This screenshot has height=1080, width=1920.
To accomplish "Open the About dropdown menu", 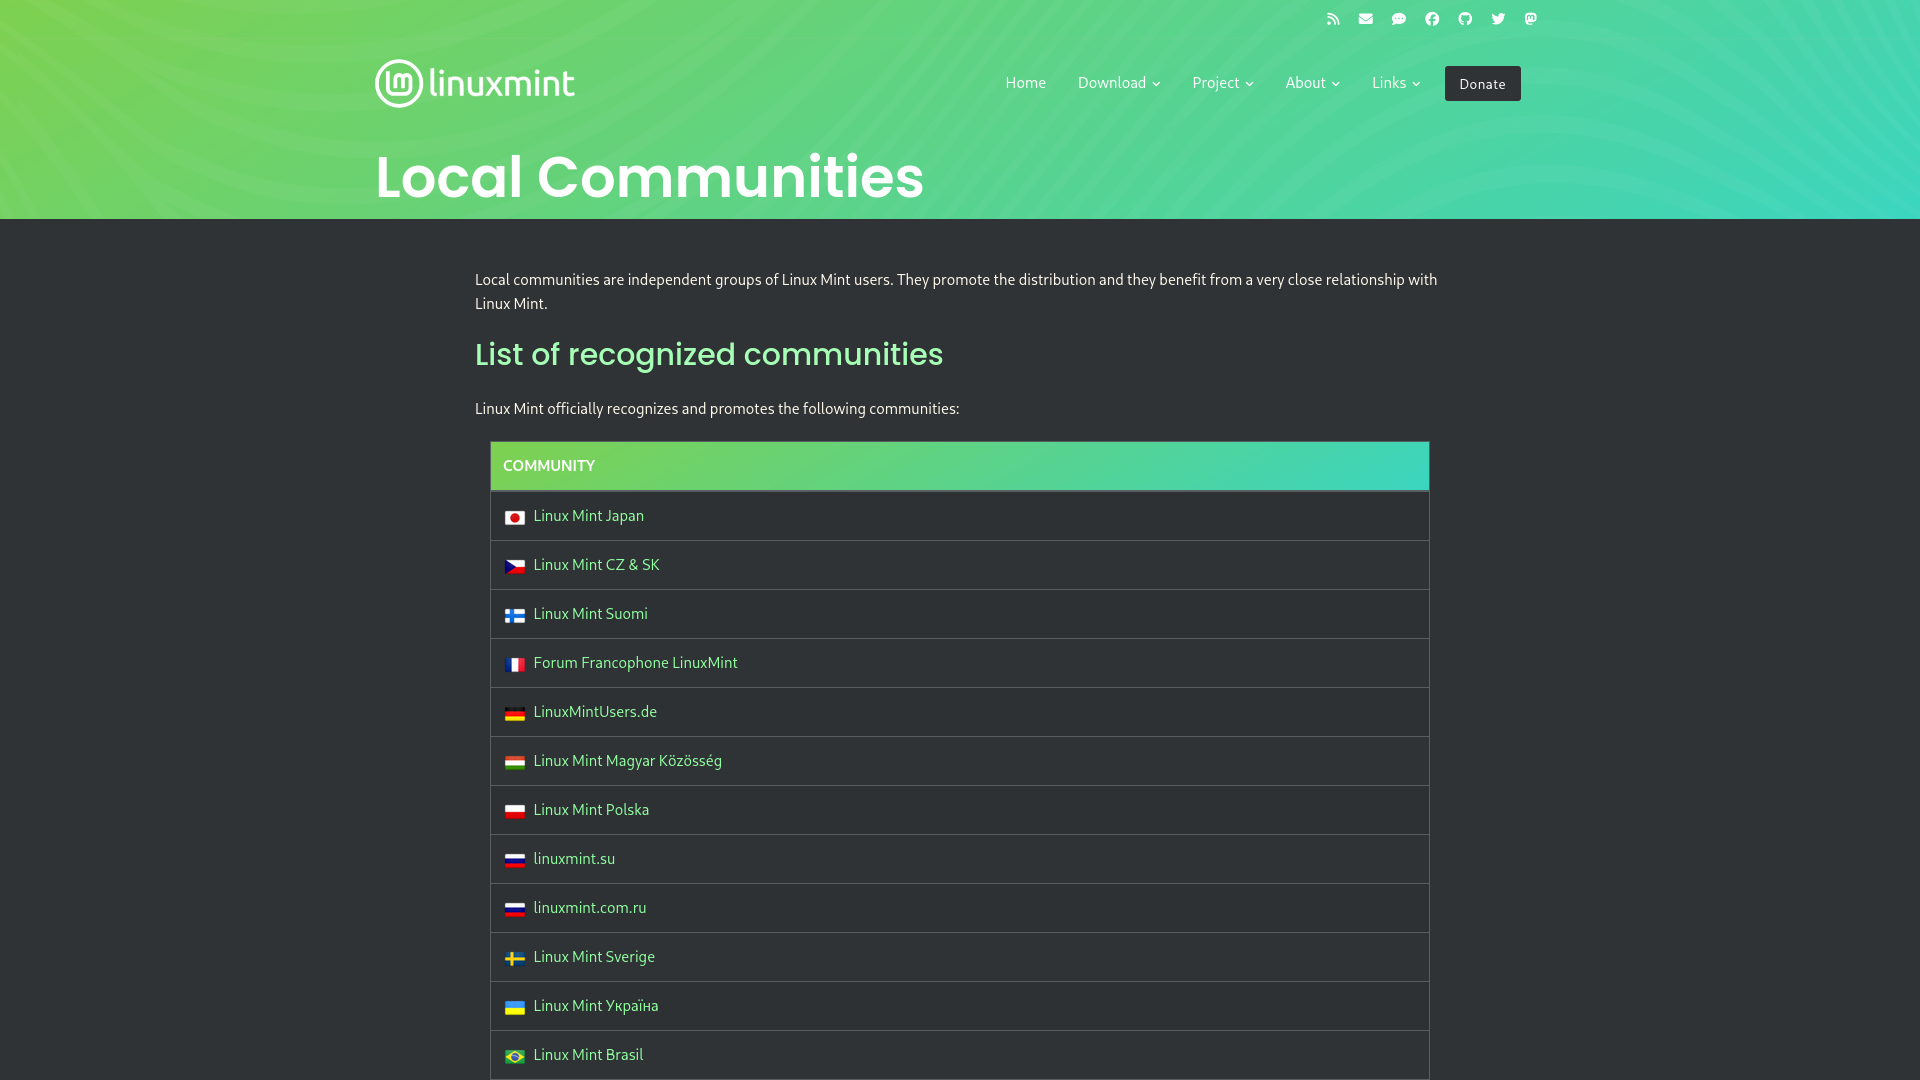I will coord(1312,83).
